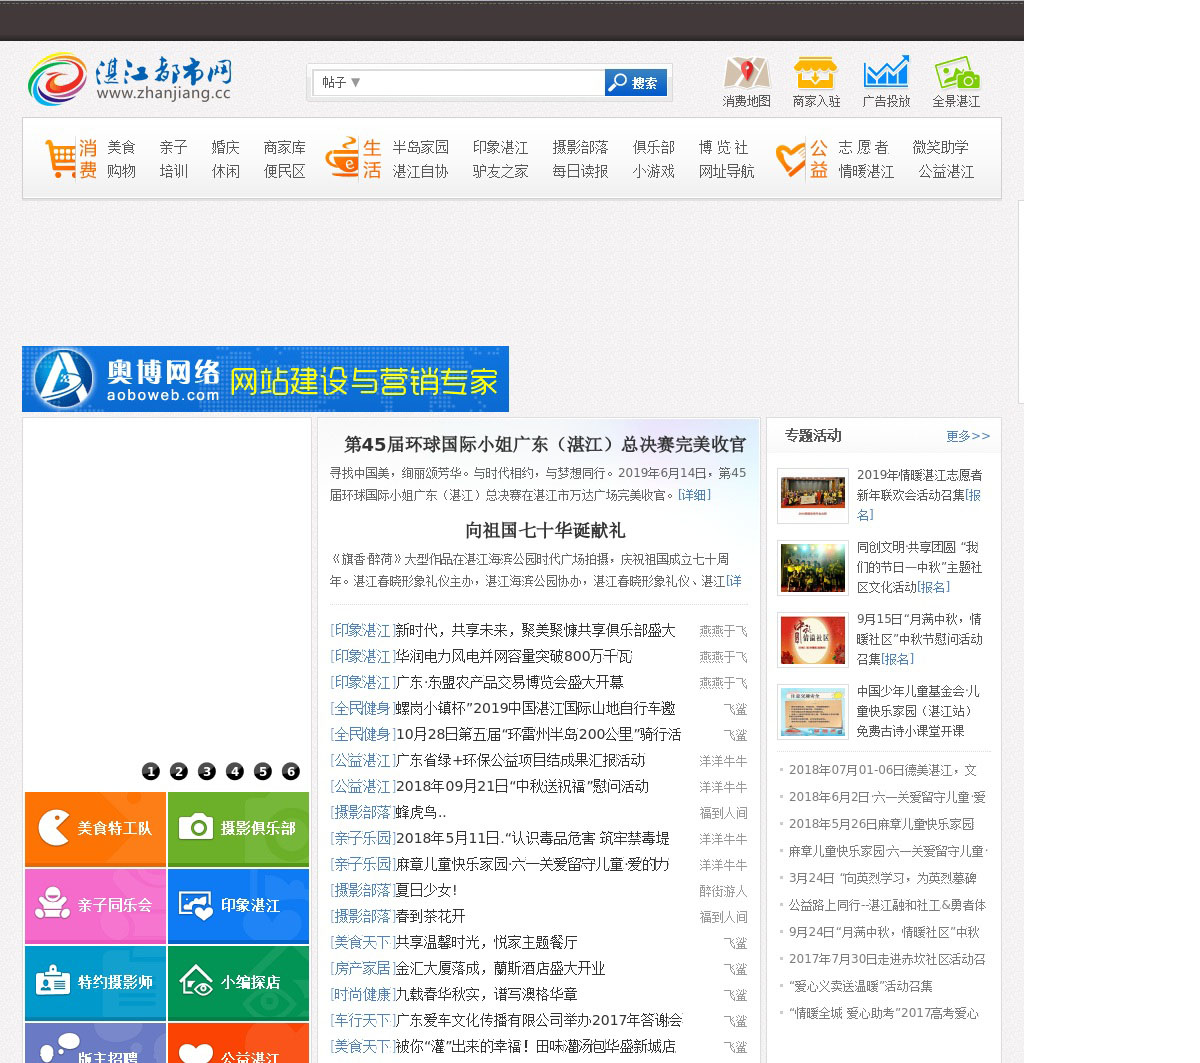
Task: Expand the 帖子 search type dropdown
Action: [342, 83]
